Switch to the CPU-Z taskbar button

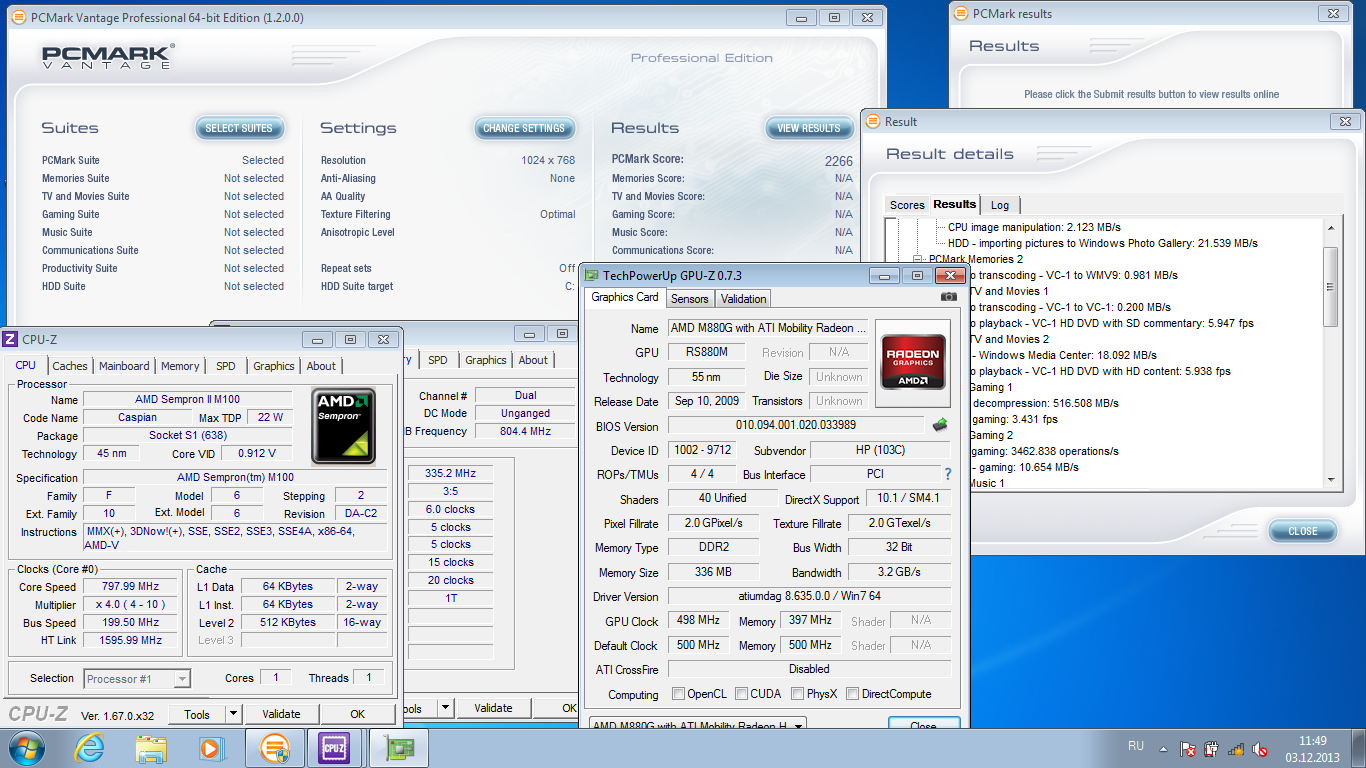click(335, 747)
